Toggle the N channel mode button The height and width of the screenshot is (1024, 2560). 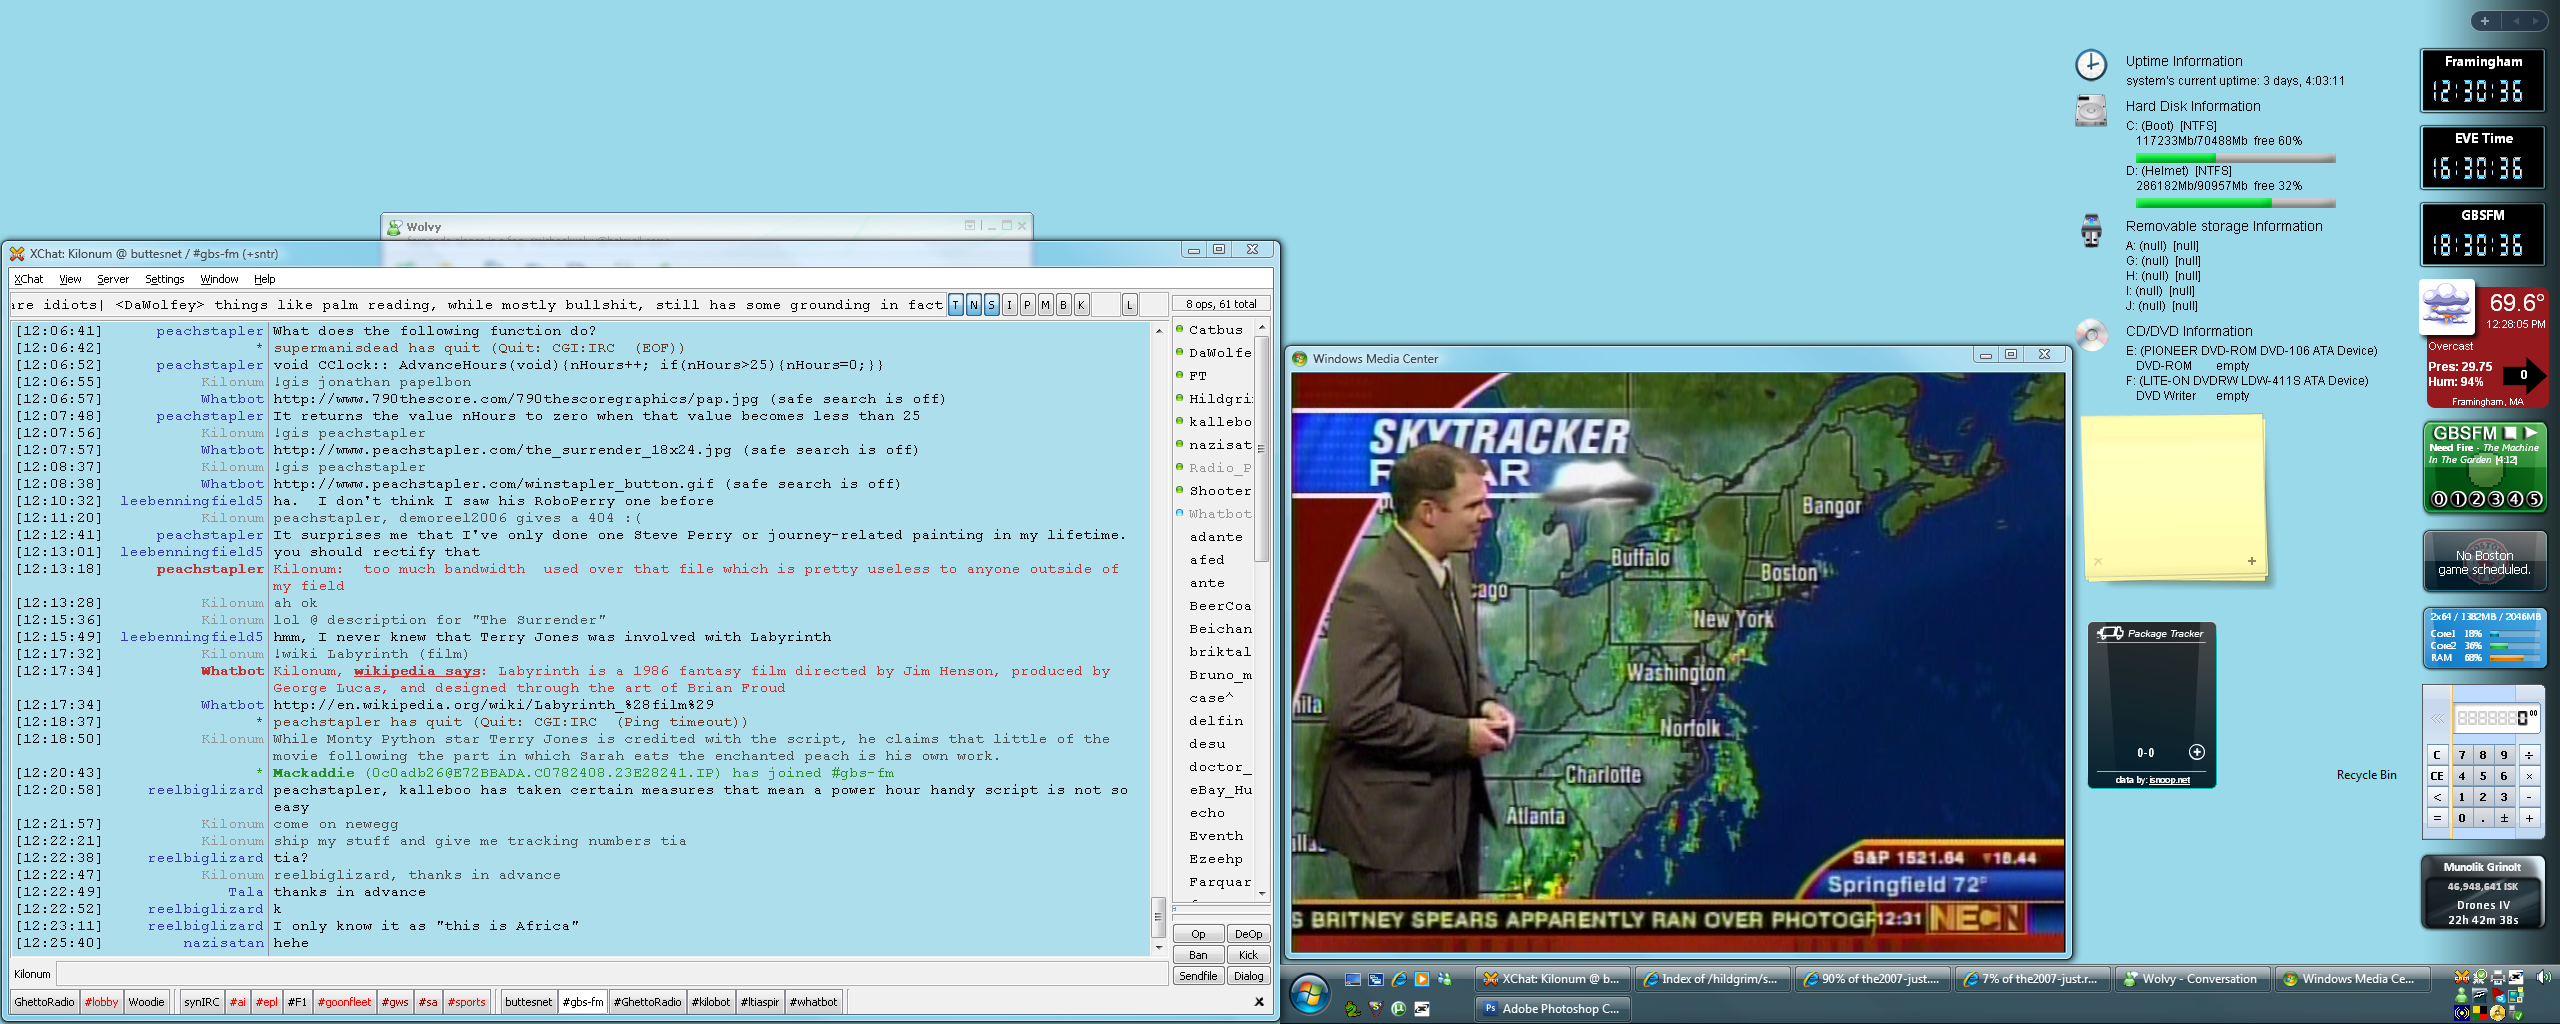pos(974,305)
